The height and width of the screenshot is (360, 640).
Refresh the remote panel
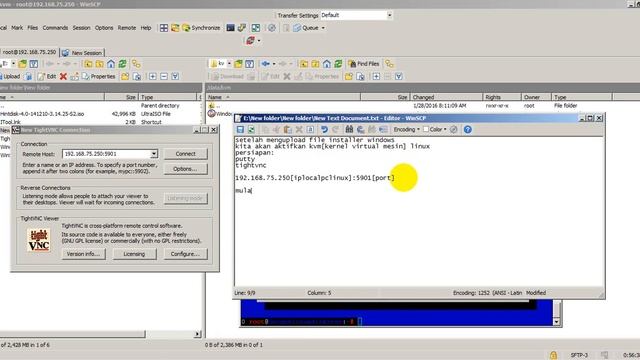tap(338, 64)
